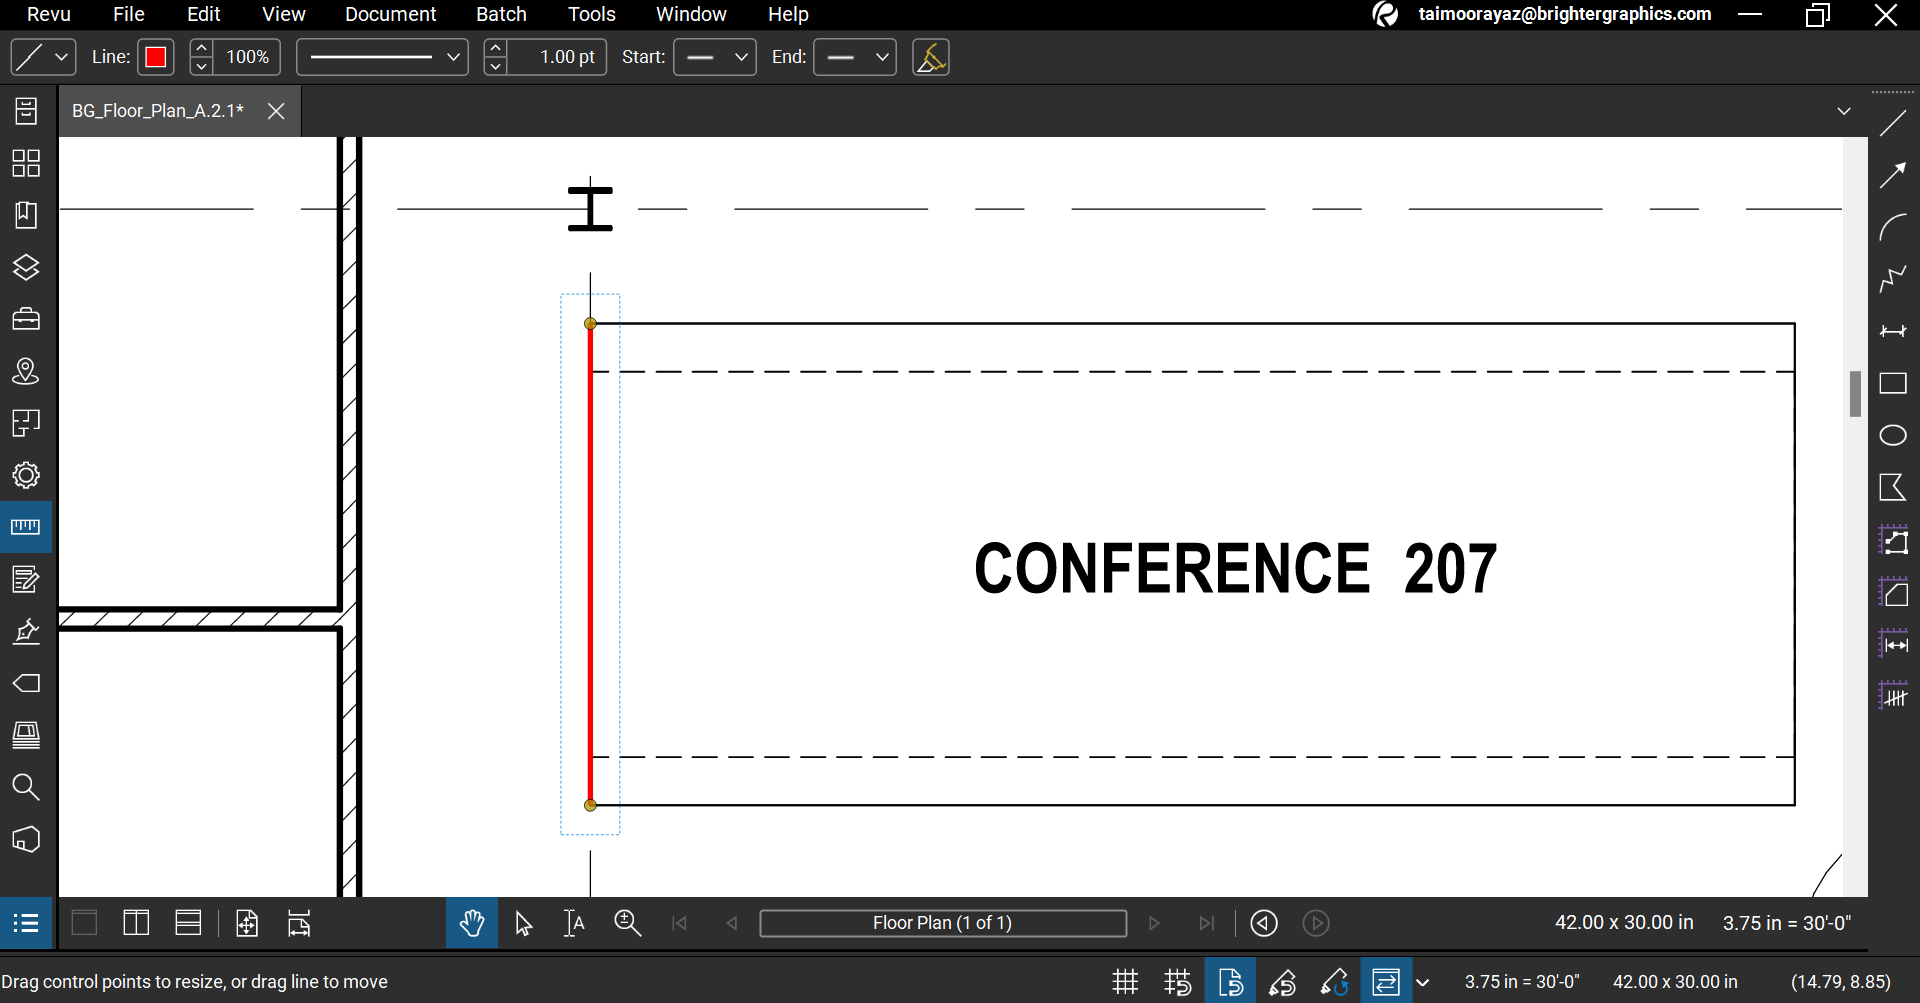Open the Spaces panel
Screen dimensions: 1920x1003
25,423
